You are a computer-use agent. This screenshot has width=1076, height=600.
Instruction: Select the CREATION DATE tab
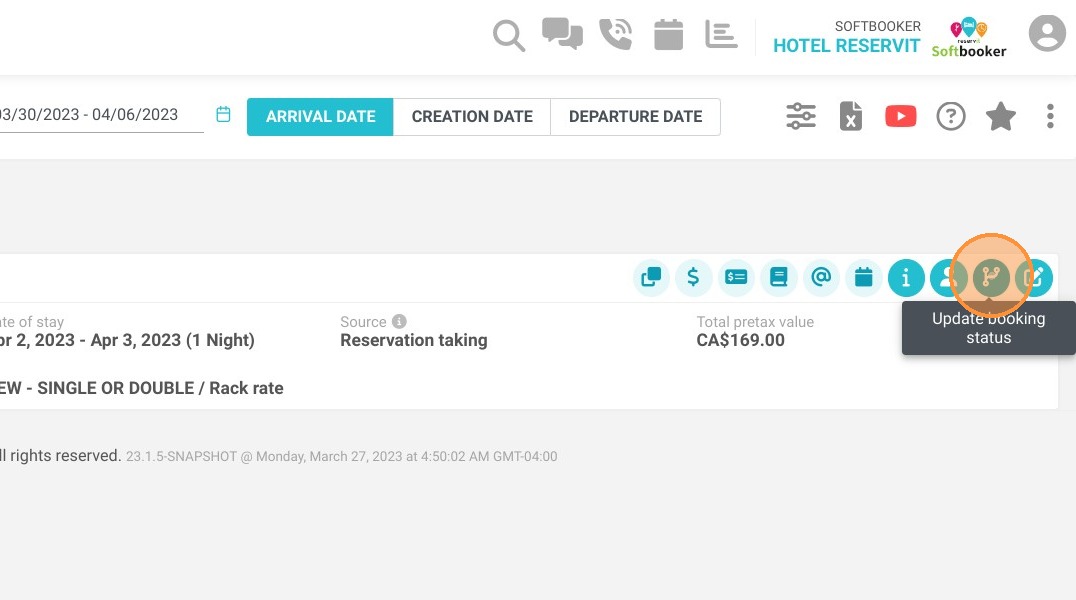coord(472,117)
